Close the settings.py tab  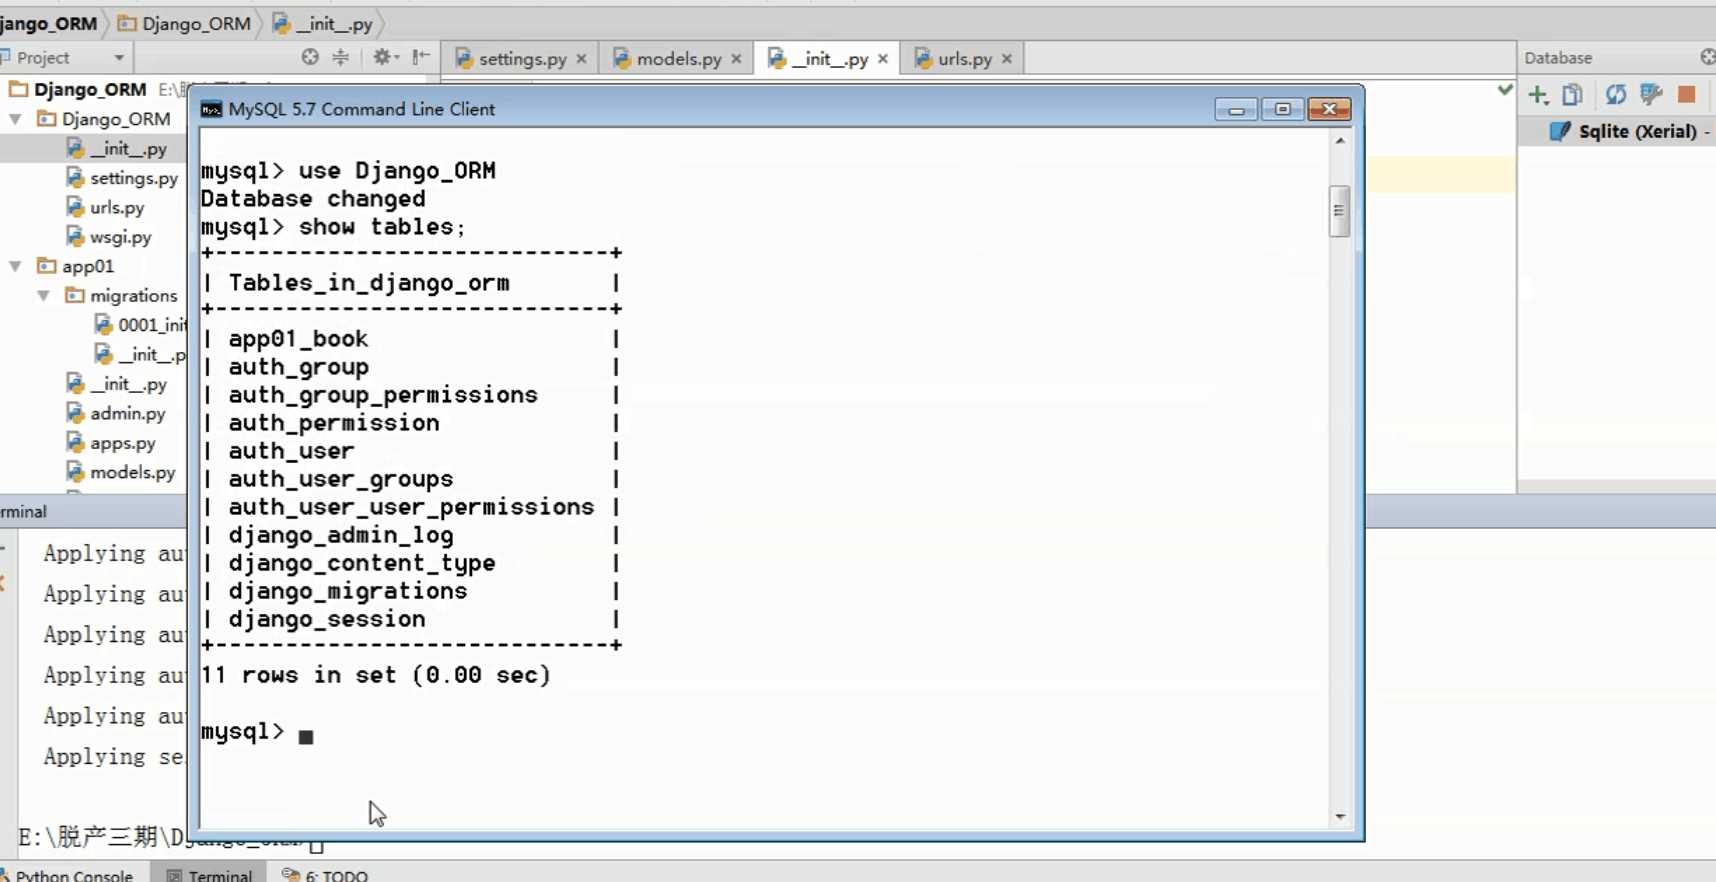point(581,59)
